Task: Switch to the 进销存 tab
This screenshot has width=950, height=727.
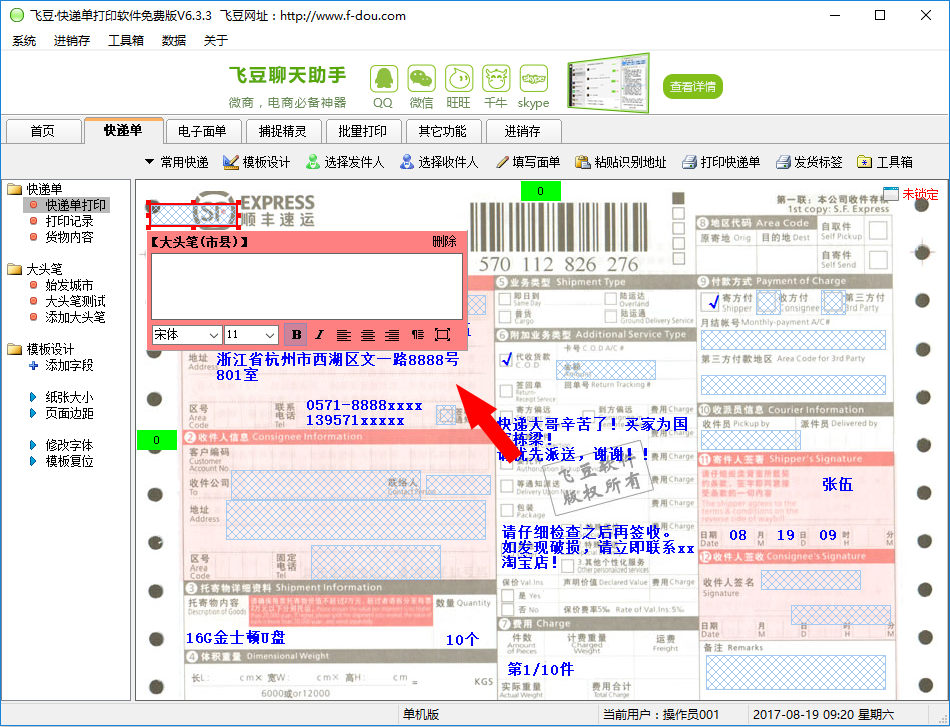Action: coord(522,131)
